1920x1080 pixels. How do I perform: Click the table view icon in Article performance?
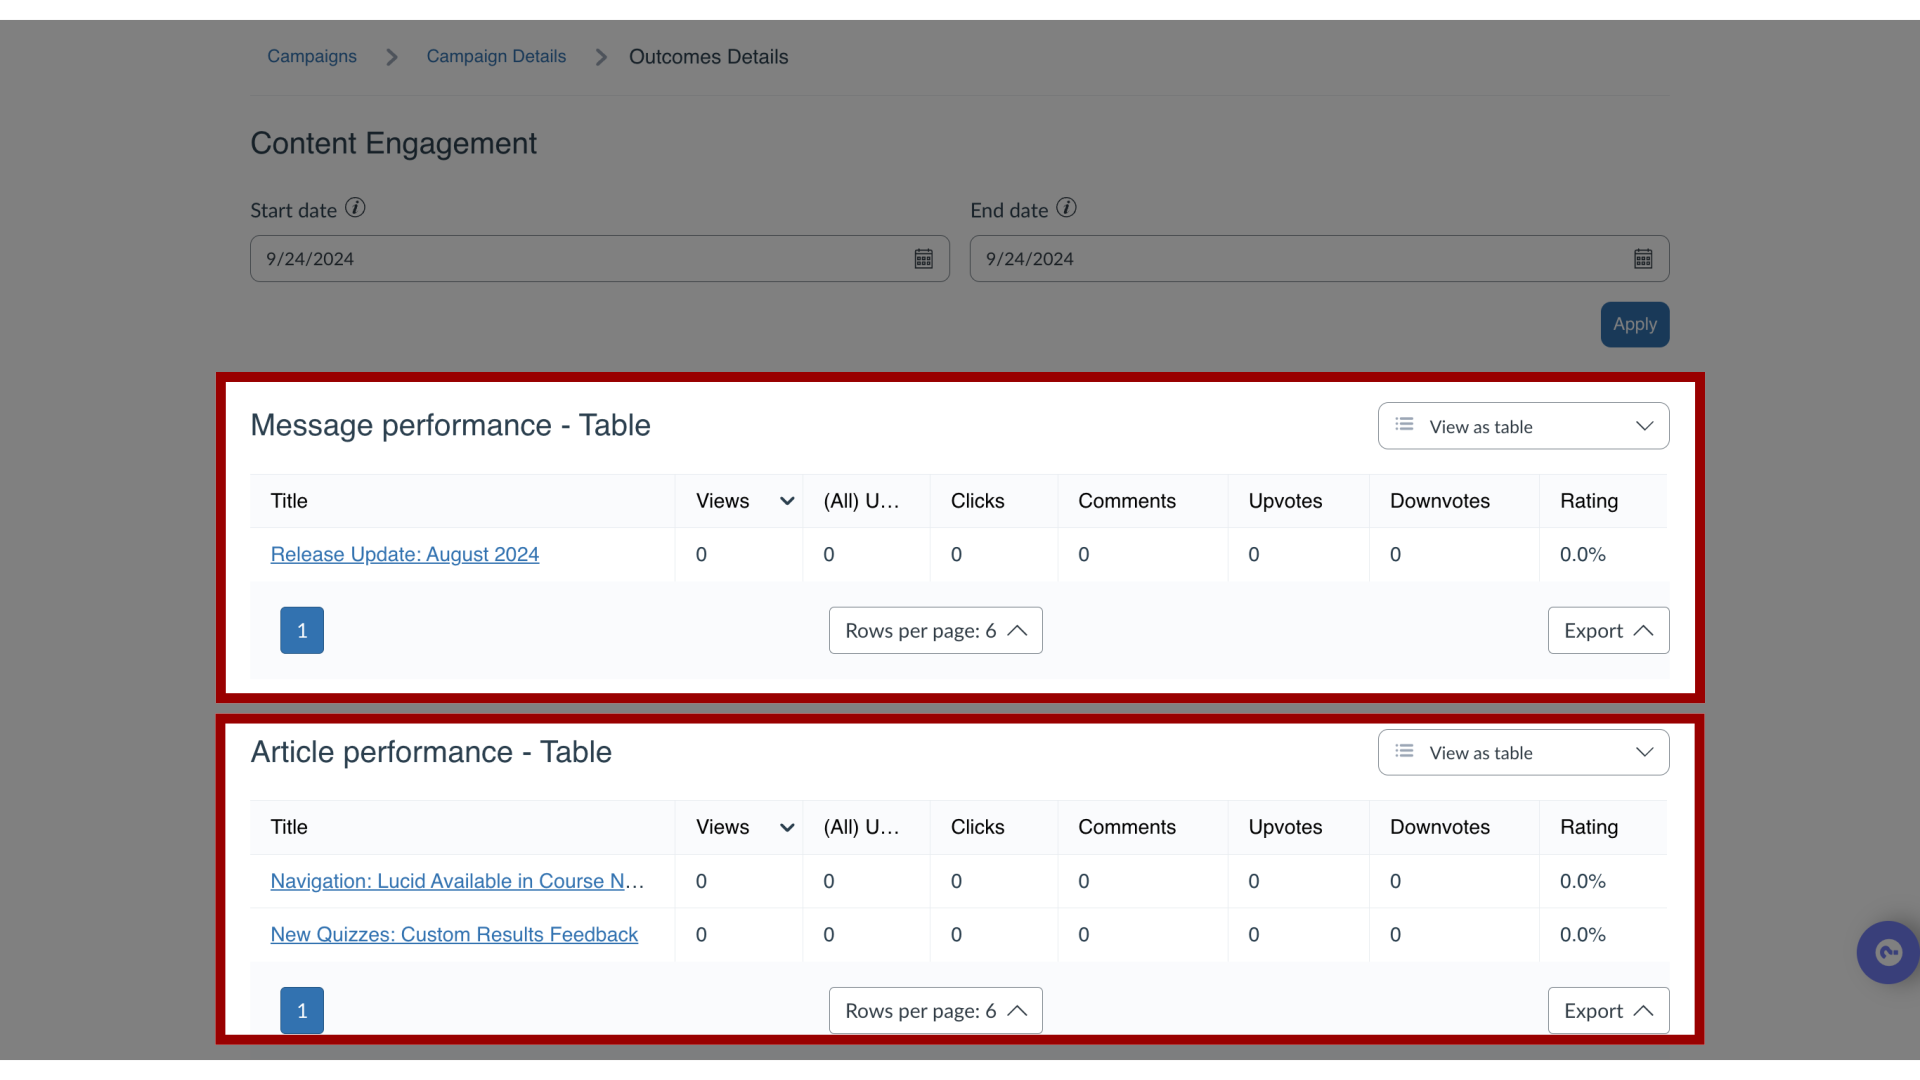click(1404, 752)
